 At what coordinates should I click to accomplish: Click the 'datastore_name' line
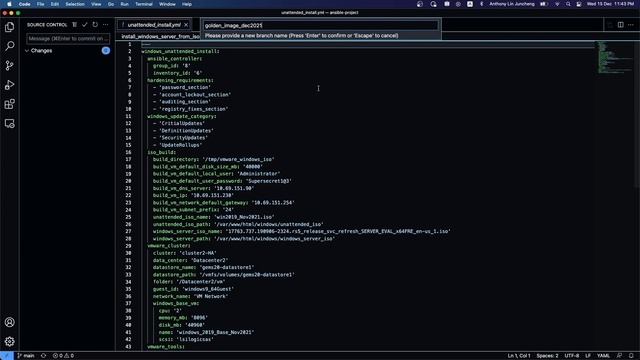click(204, 267)
